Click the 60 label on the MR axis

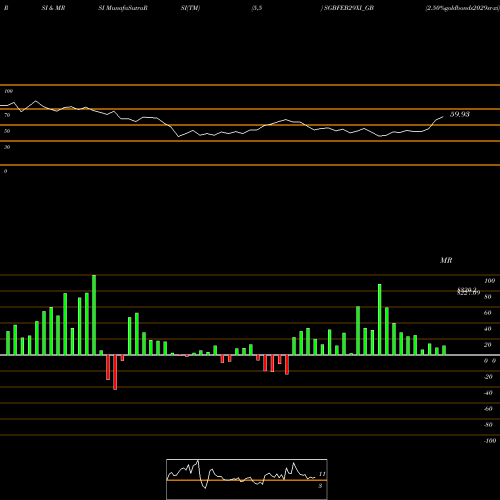(488, 313)
